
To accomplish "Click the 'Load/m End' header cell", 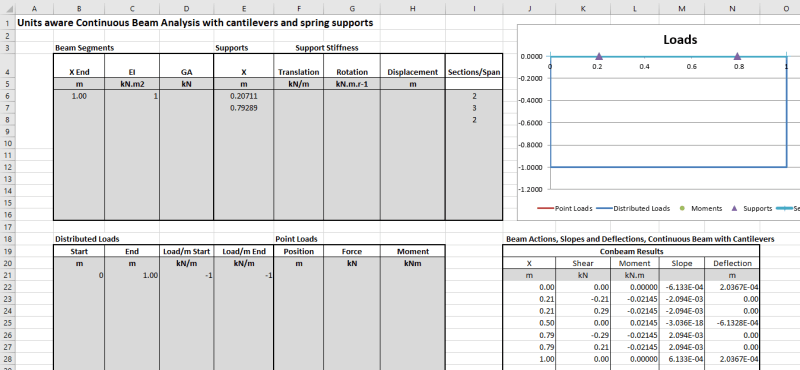I will click(x=244, y=252).
